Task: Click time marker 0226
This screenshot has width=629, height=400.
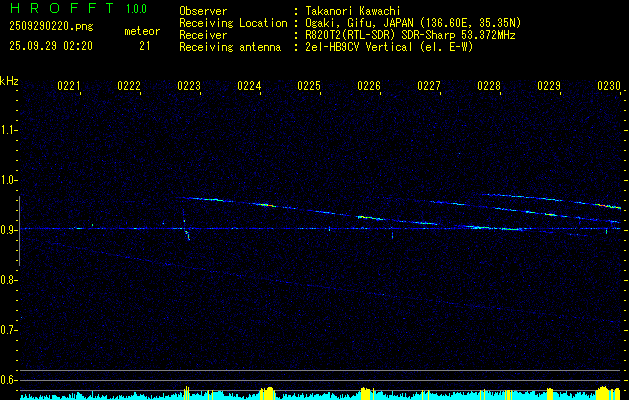Action: (x=369, y=86)
